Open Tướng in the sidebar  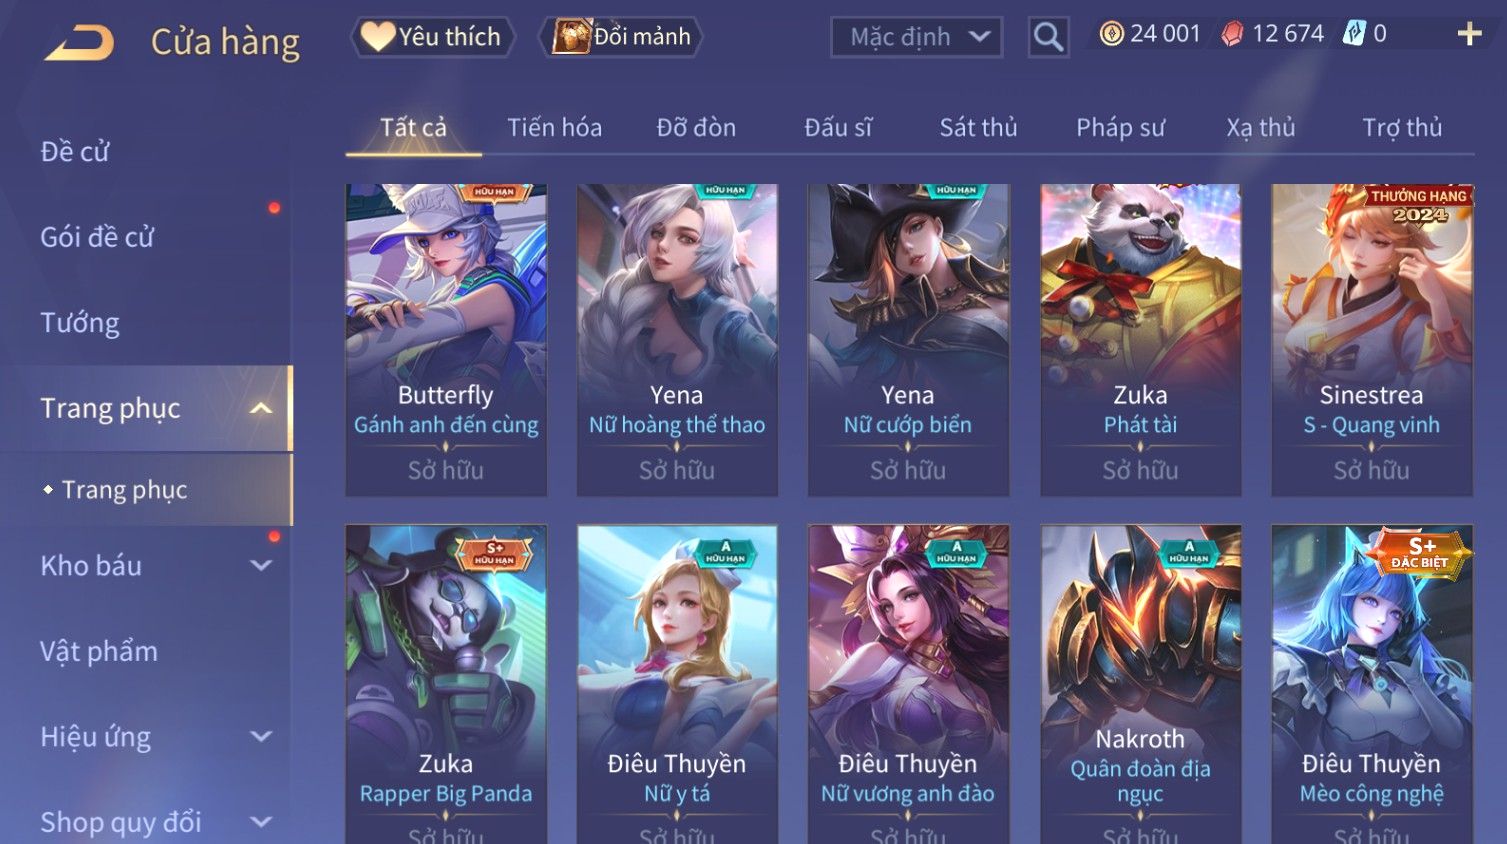click(80, 323)
